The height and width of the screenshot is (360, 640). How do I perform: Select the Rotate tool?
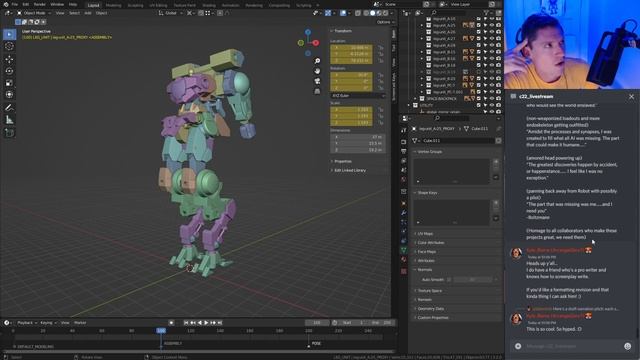tap(9, 71)
